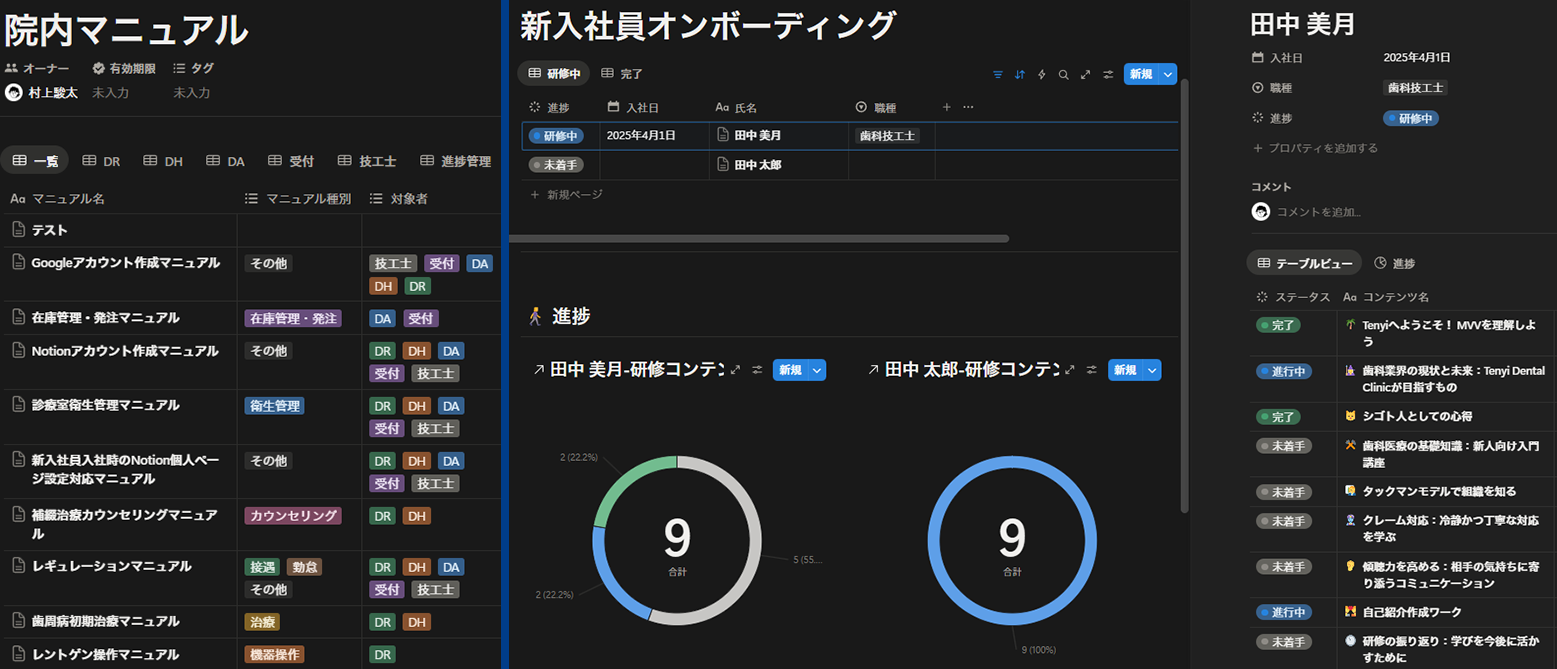Expand dropdown arrow next to top 新規 button
Image resolution: width=1557 pixels, height=669 pixels.
pos(1167,74)
